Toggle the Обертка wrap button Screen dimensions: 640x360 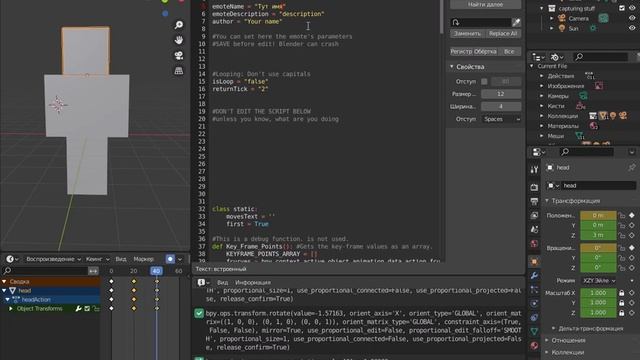(x=485, y=51)
